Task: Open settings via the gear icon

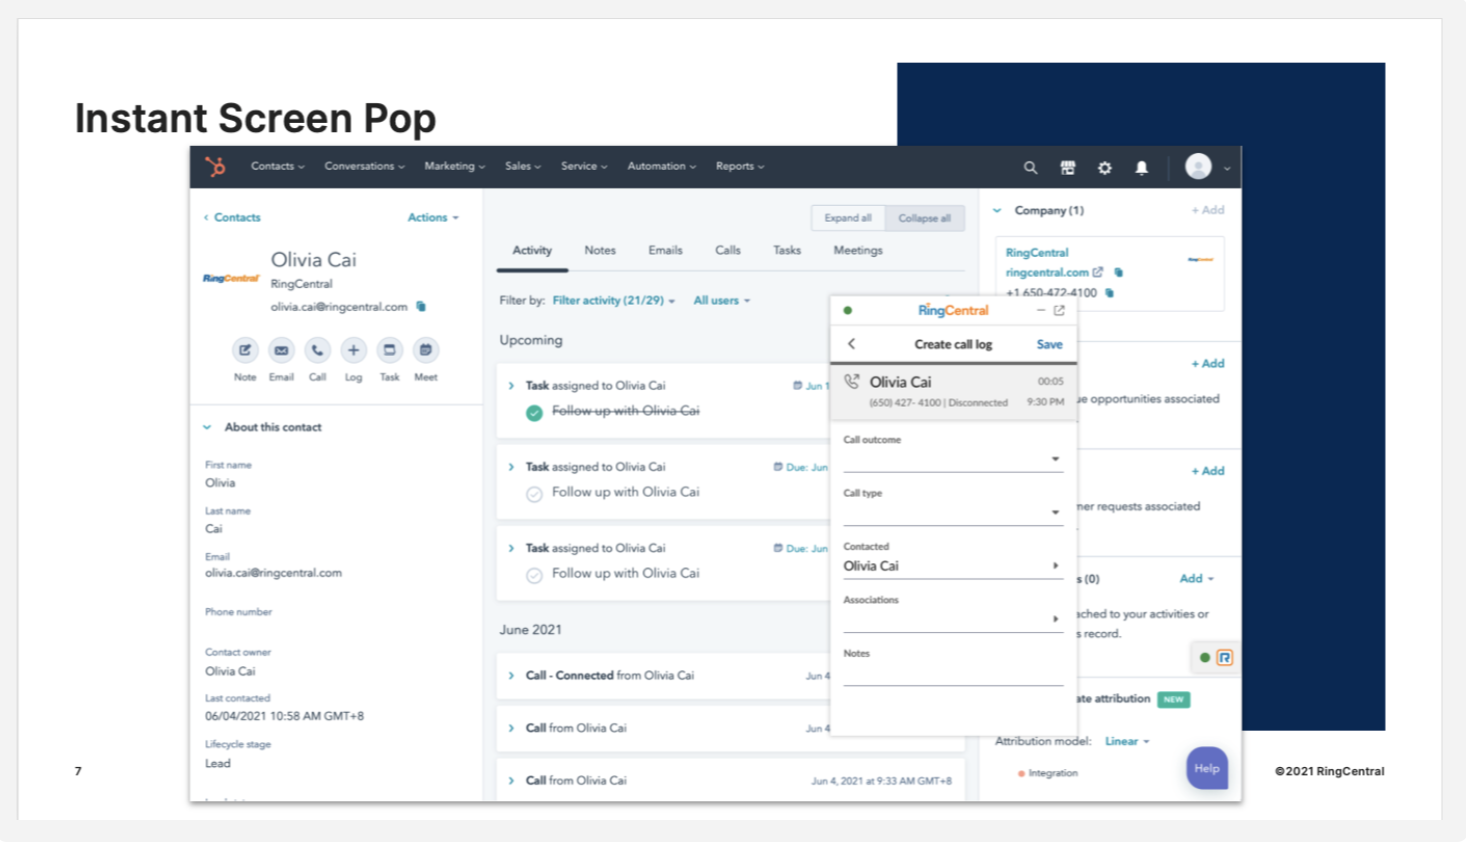Action: pyautogui.click(x=1105, y=168)
